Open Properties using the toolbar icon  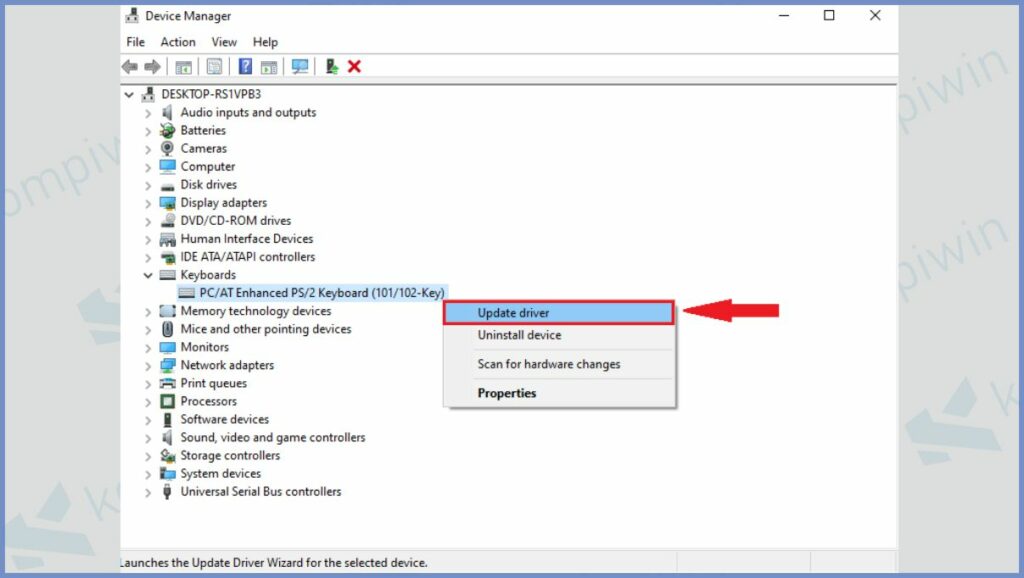[x=214, y=66]
